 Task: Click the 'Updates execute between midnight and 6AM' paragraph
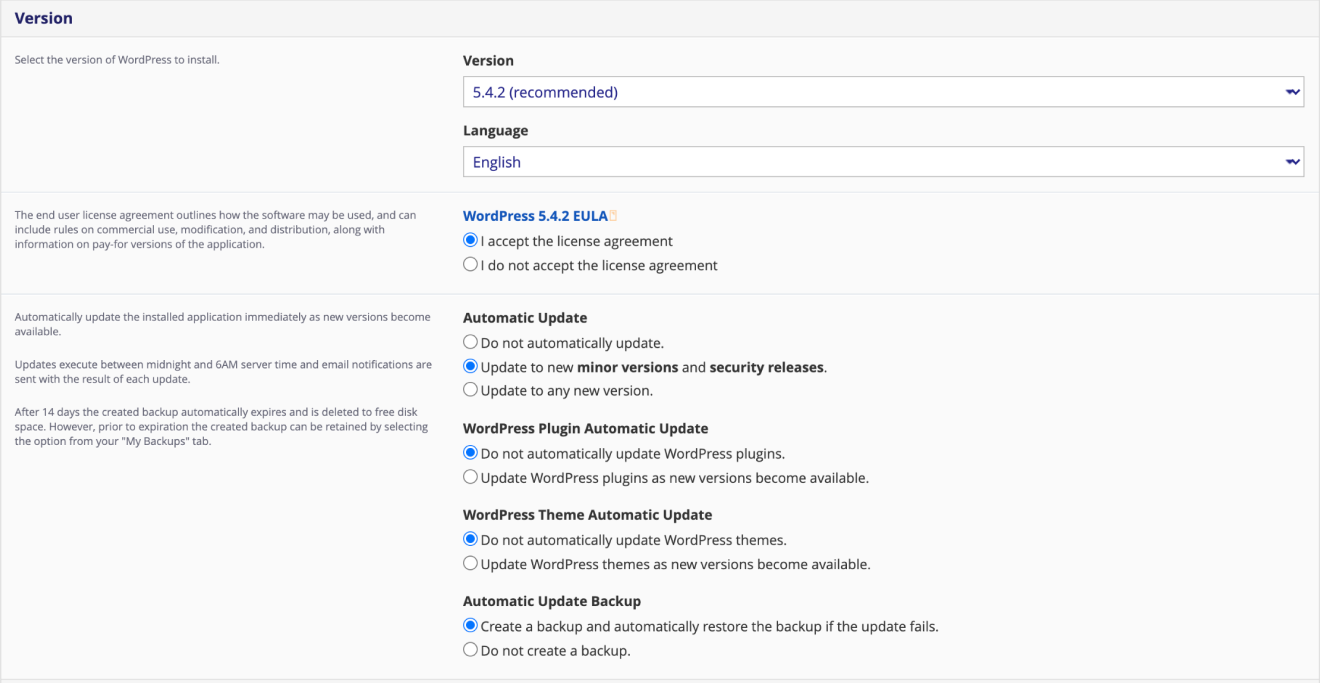[x=223, y=372]
